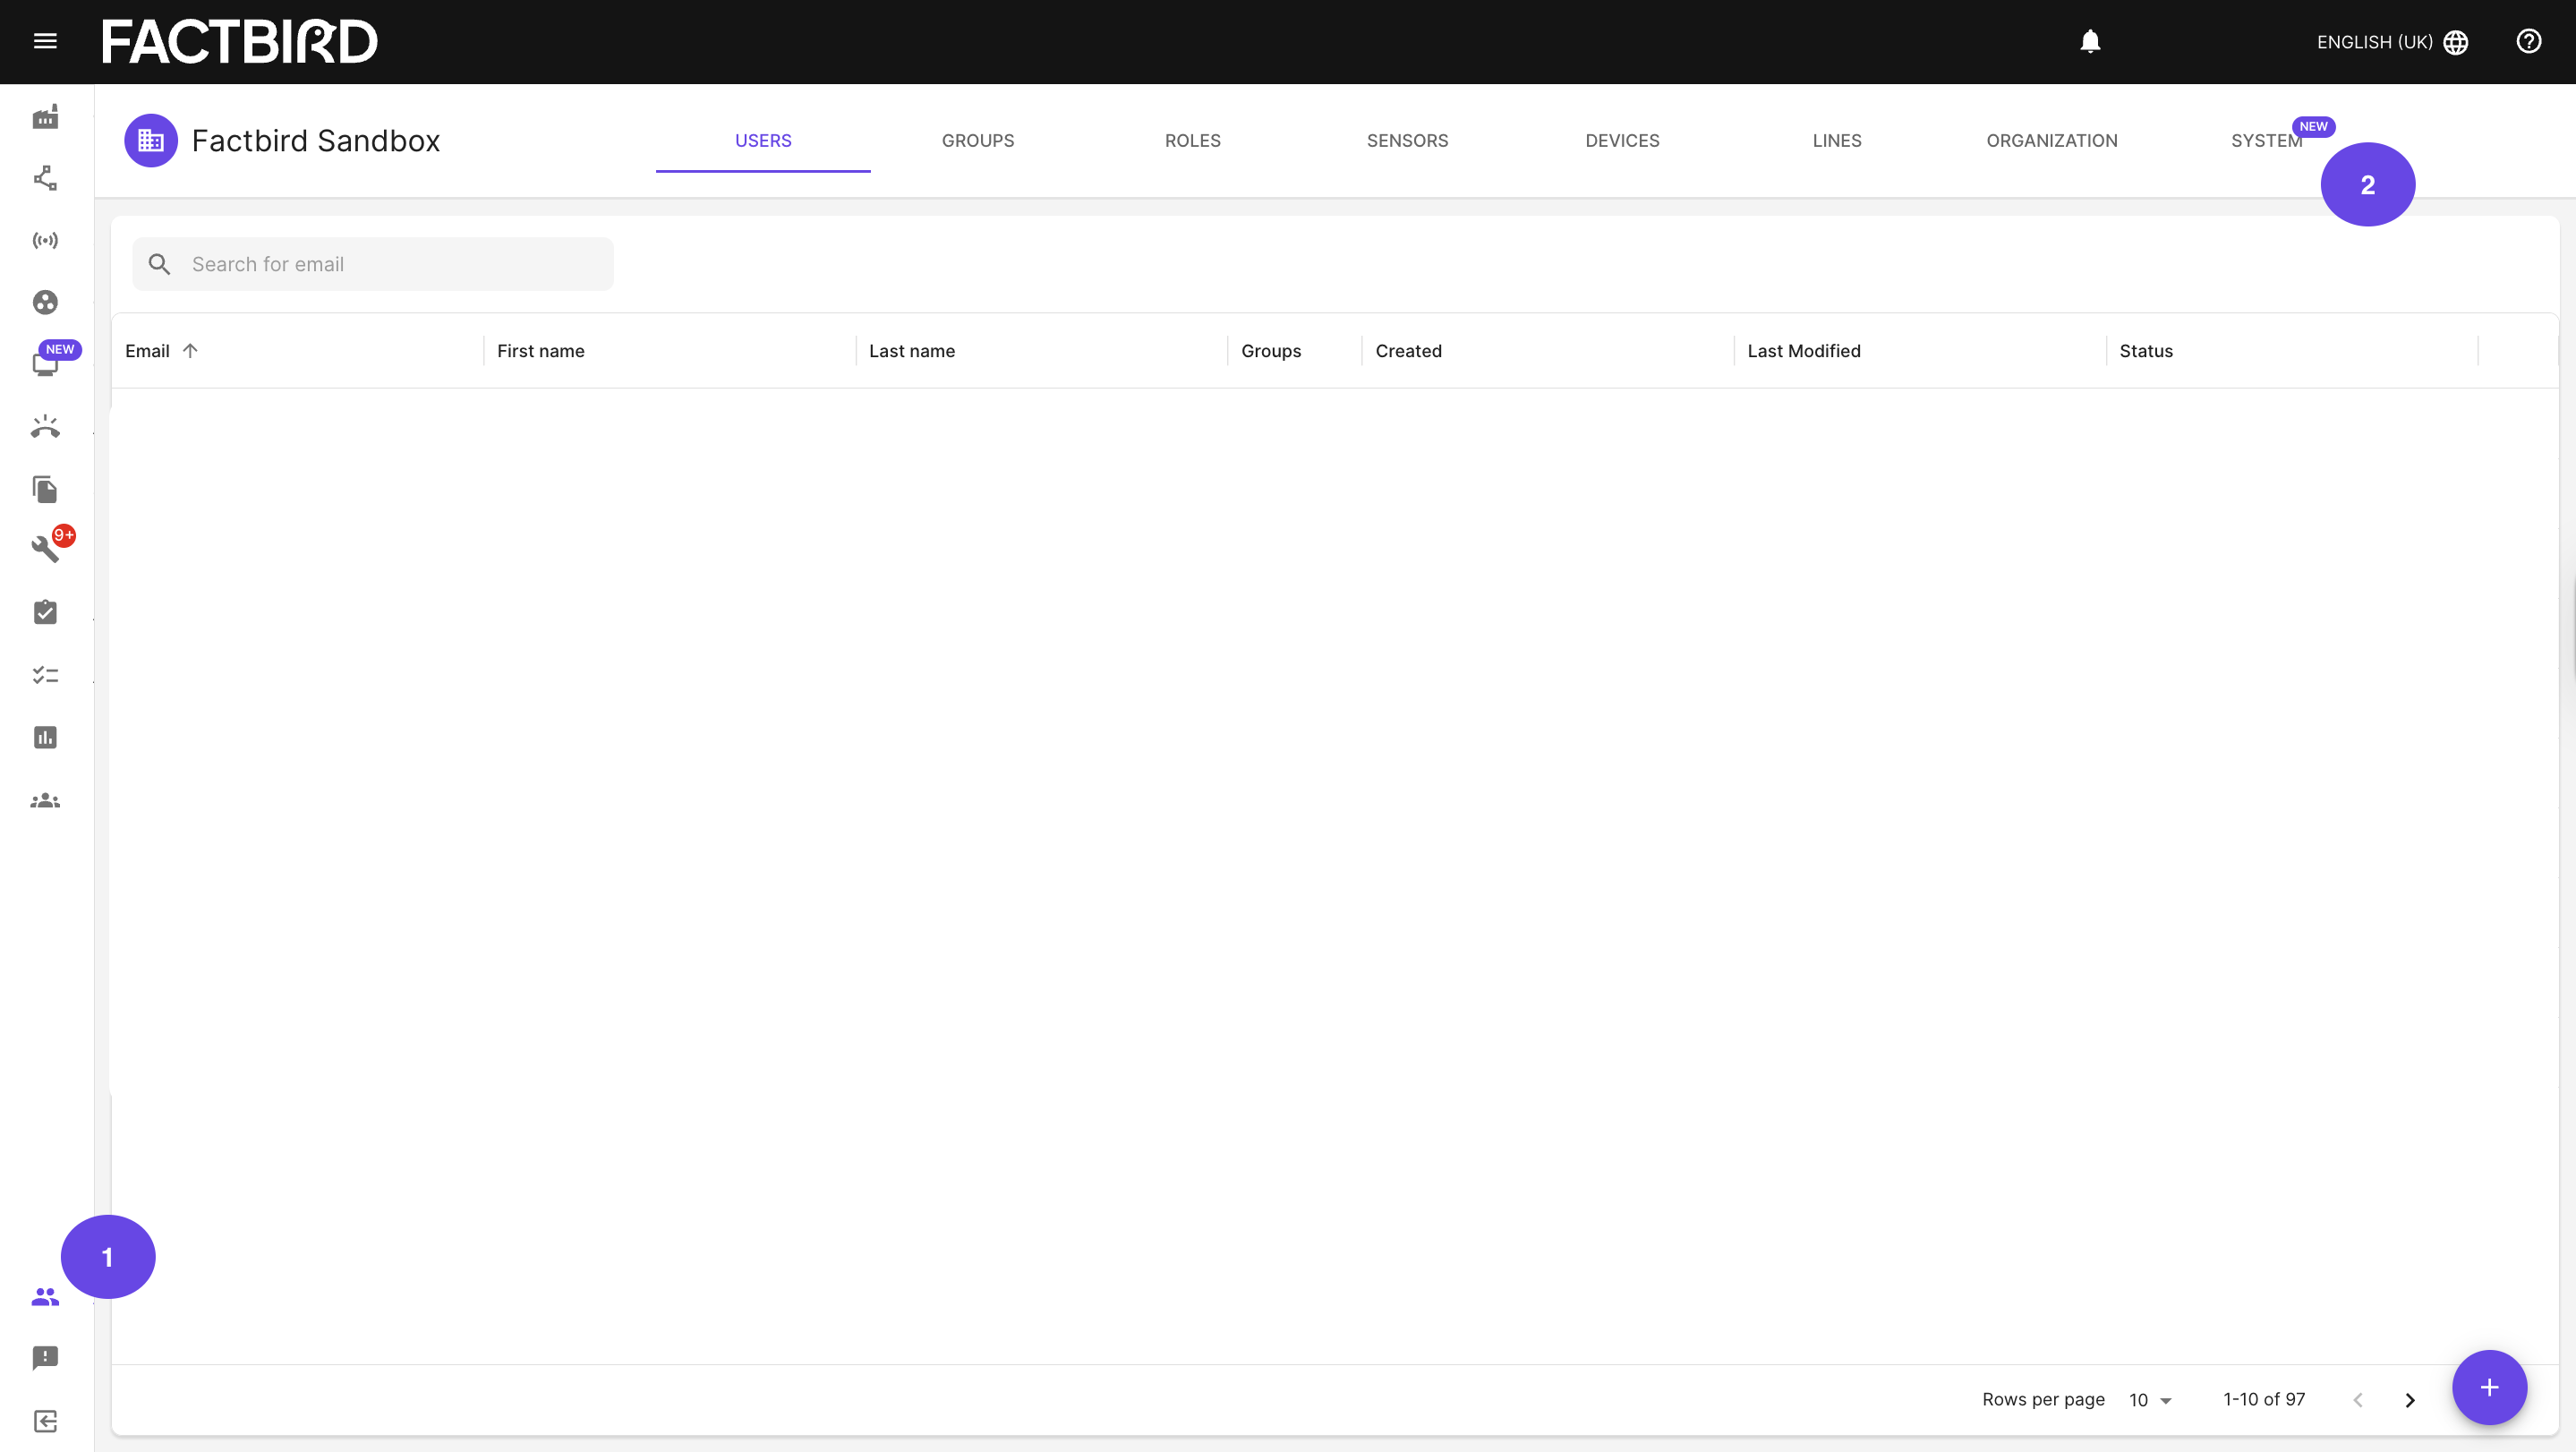Open the documents copy icon in sidebar
2576x1452 pixels.
(x=45, y=489)
